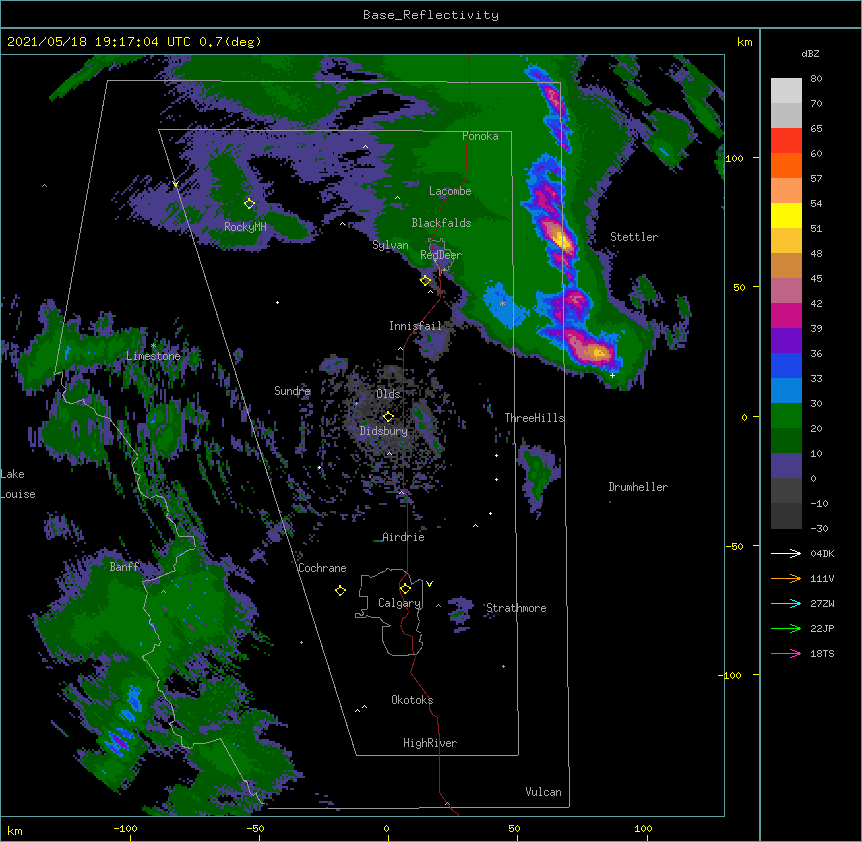Click the Didsbury label

[384, 431]
